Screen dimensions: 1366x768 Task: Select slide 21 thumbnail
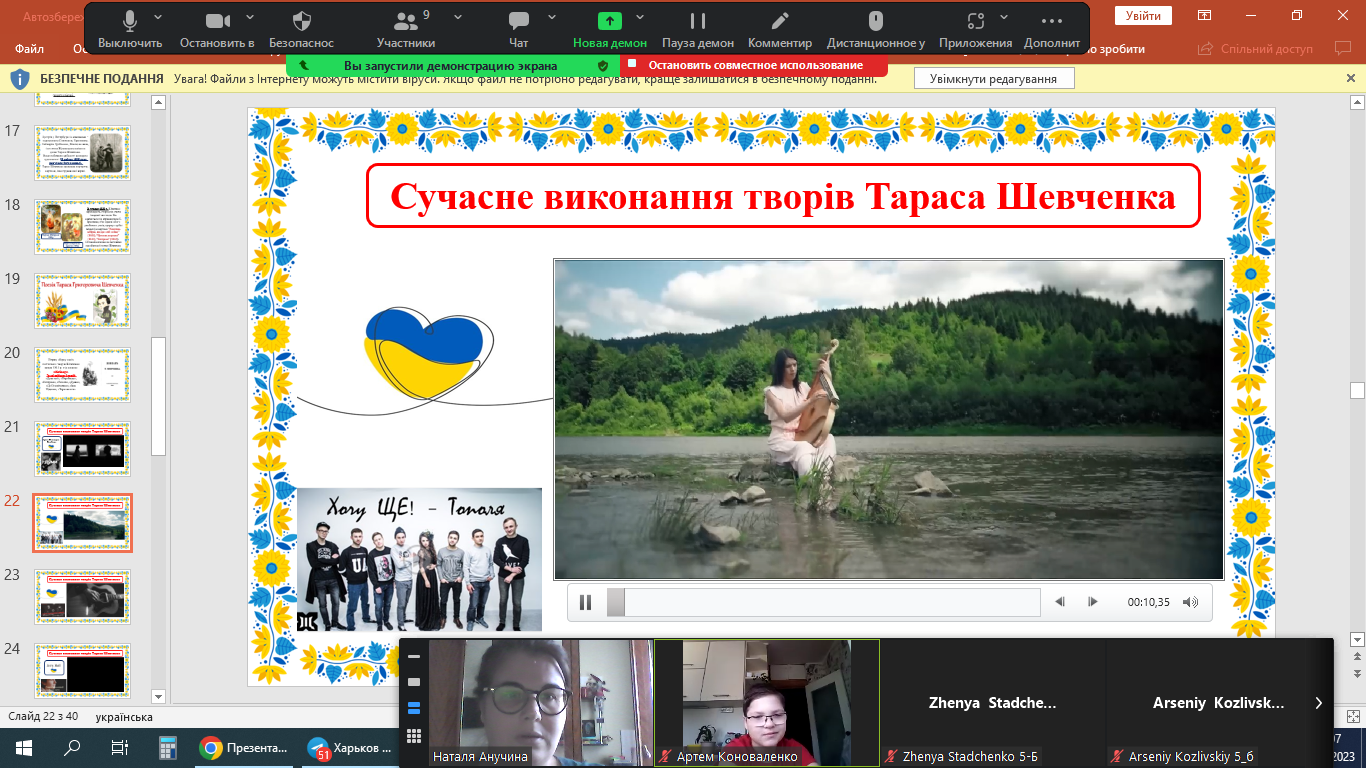(82, 449)
